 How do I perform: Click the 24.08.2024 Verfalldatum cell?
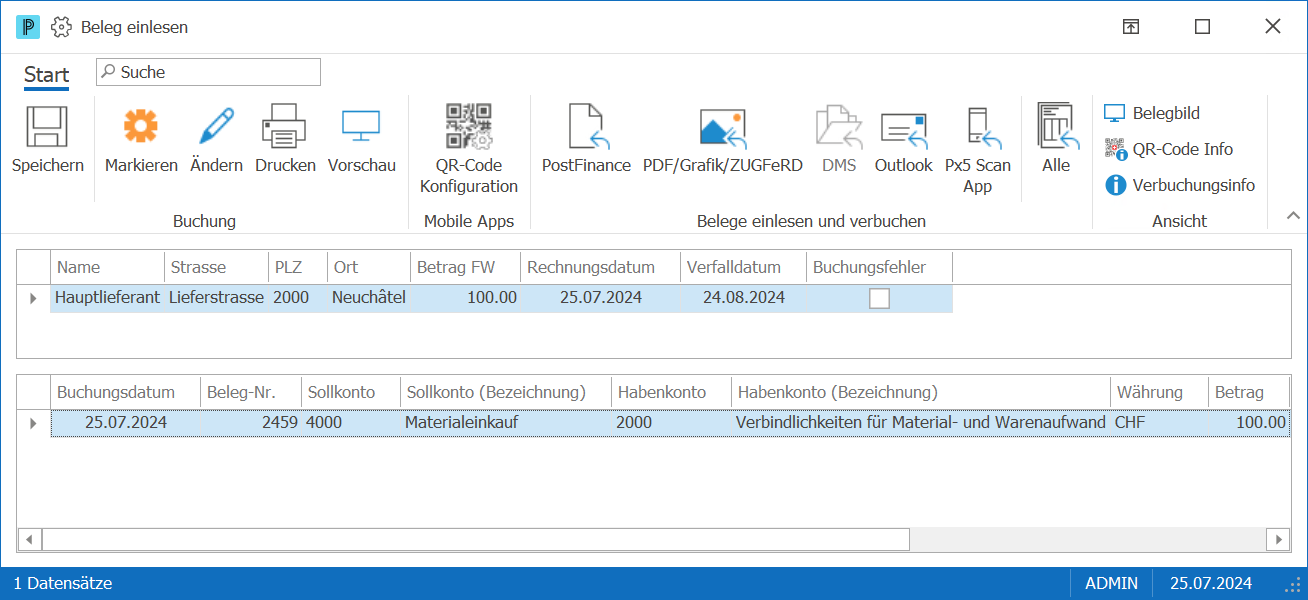point(743,298)
